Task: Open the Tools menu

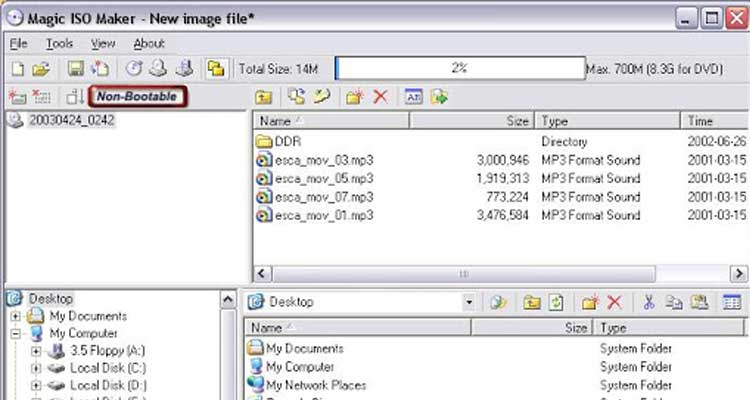Action: tap(59, 44)
